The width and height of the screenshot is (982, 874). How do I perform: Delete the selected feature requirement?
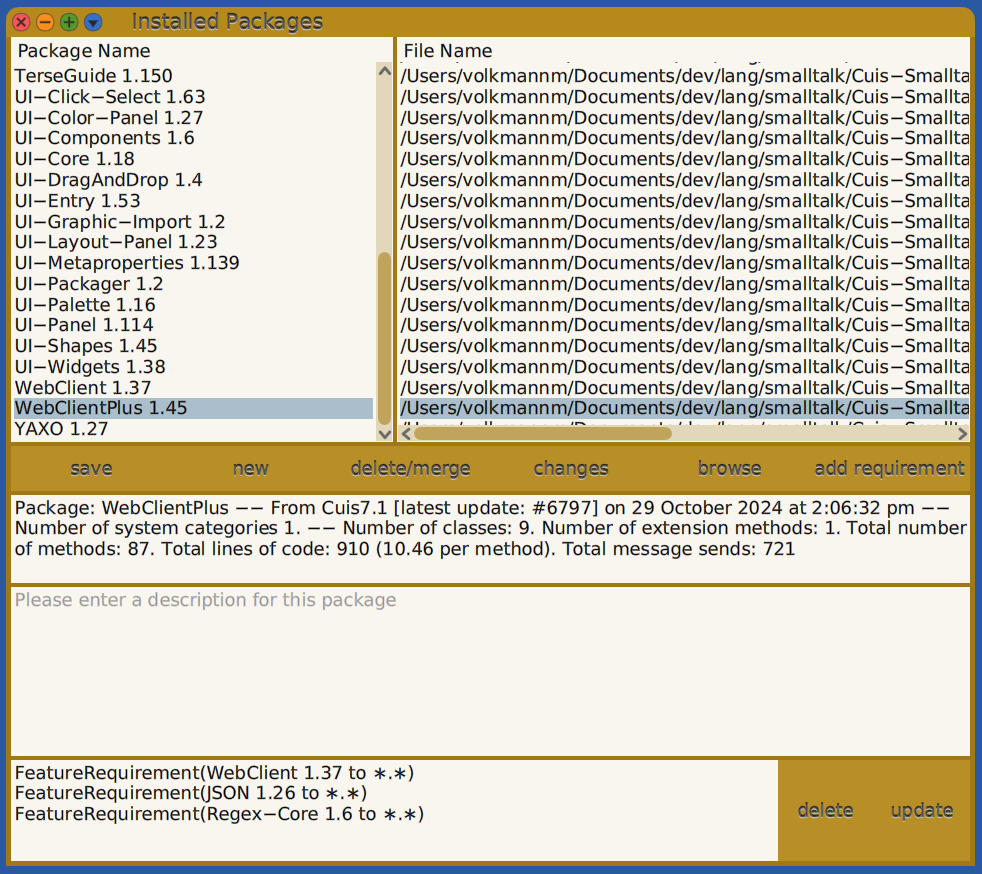click(825, 810)
